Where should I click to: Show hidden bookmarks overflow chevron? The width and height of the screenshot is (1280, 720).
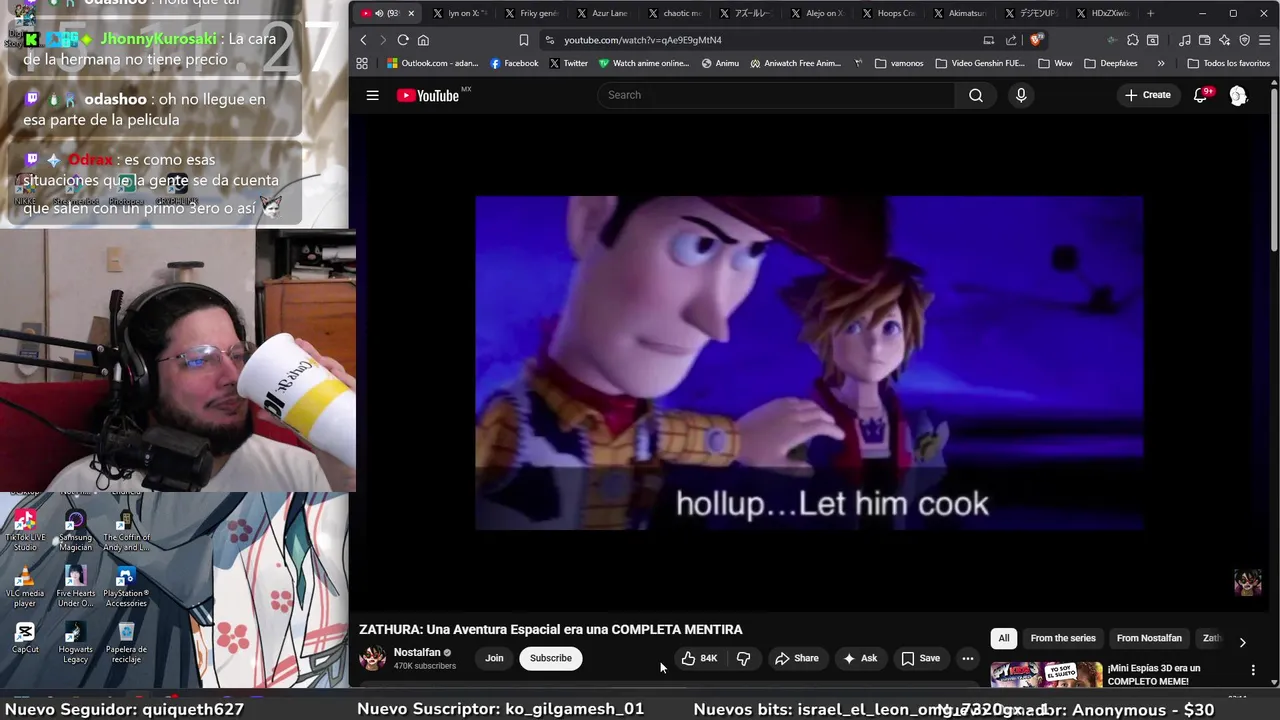1161,63
